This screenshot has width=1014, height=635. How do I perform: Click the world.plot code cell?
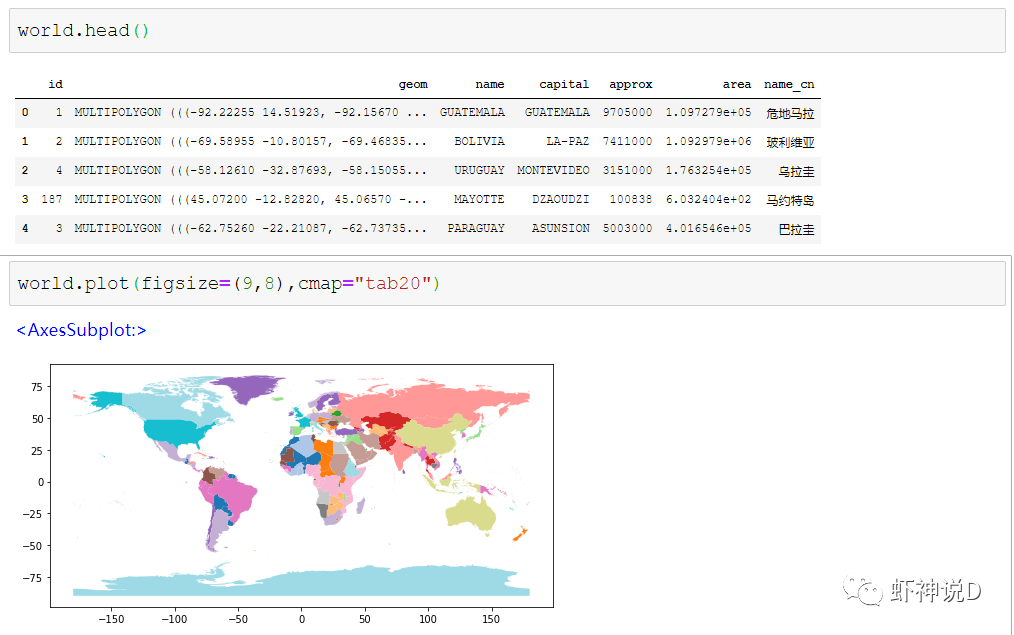pyautogui.click(x=507, y=283)
